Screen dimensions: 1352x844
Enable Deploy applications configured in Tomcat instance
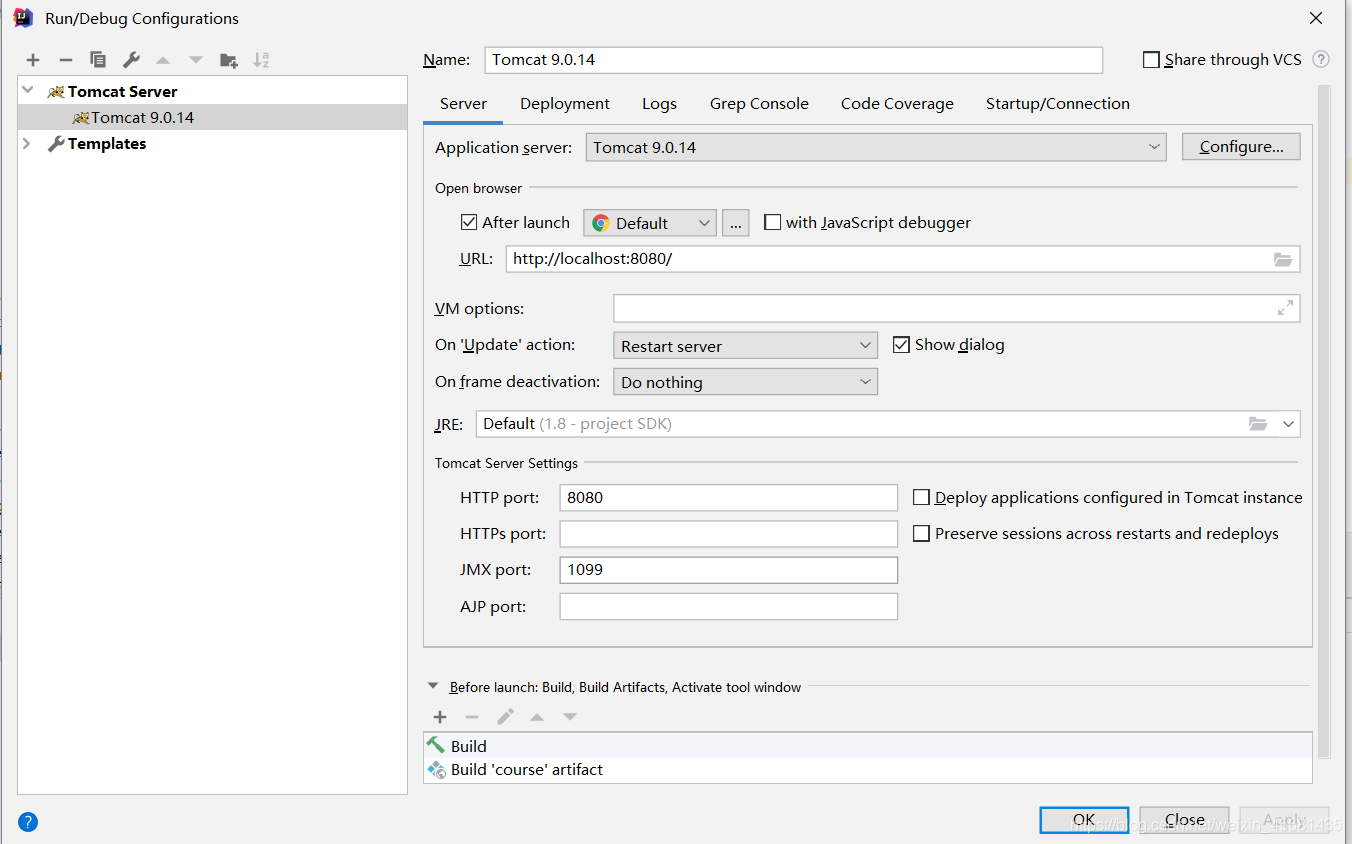coord(921,497)
